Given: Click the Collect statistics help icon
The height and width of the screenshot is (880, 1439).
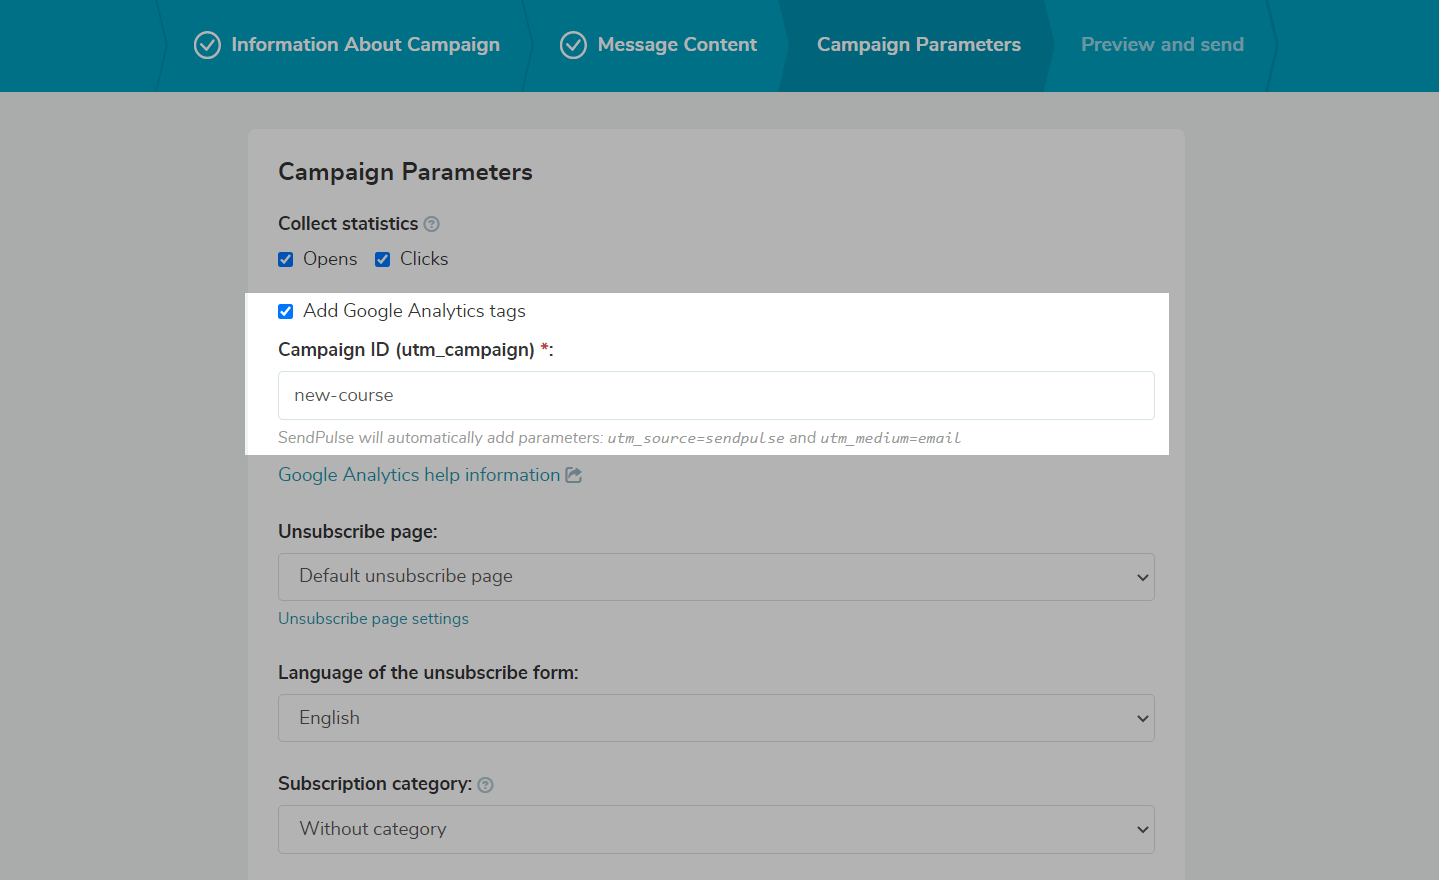Looking at the screenshot, I should pos(431,224).
